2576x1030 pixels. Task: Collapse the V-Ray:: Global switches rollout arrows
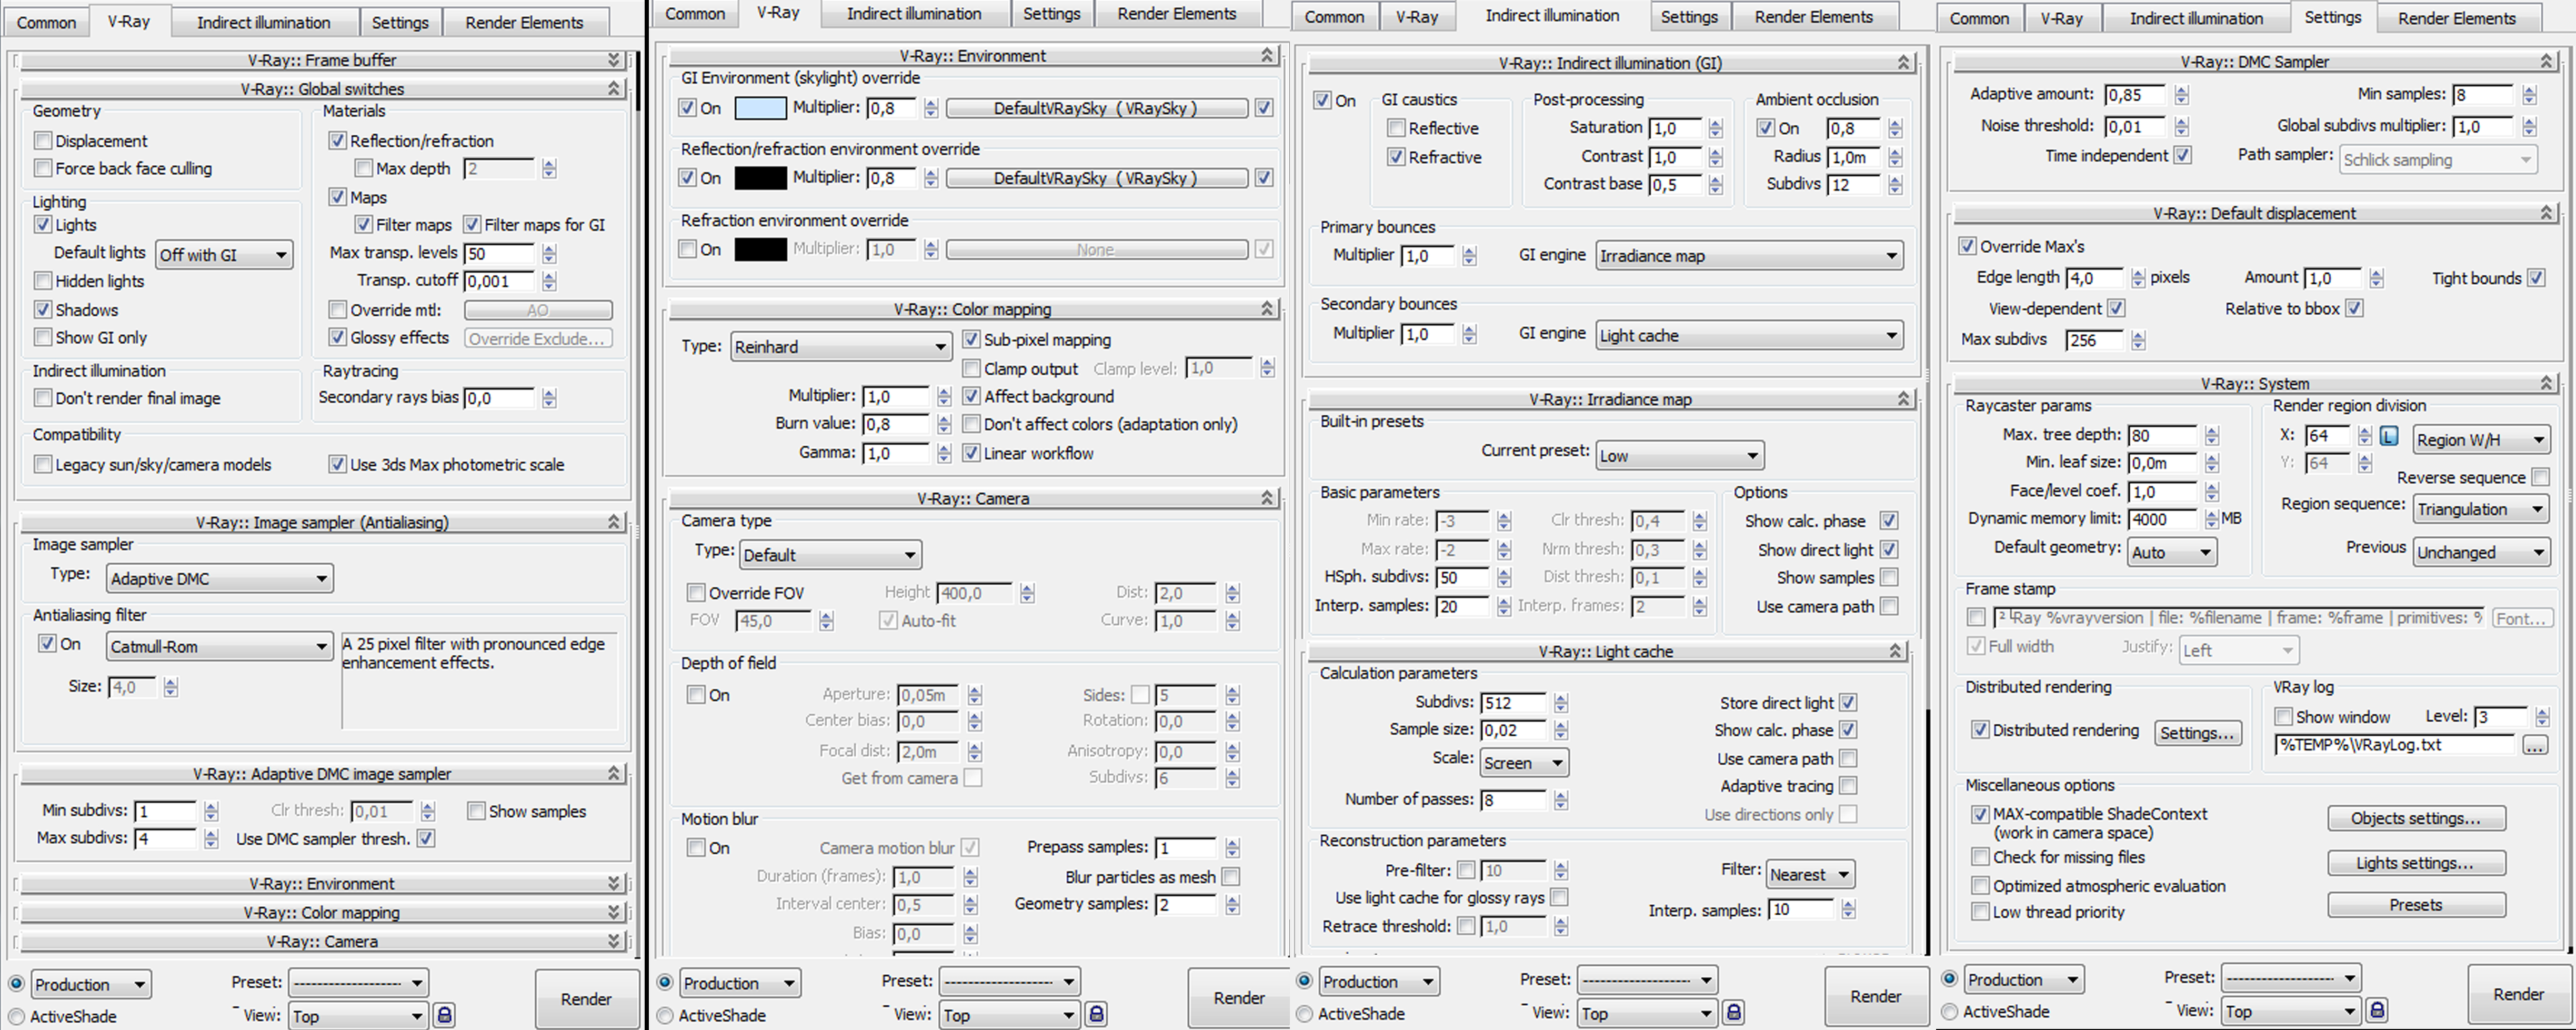(614, 89)
